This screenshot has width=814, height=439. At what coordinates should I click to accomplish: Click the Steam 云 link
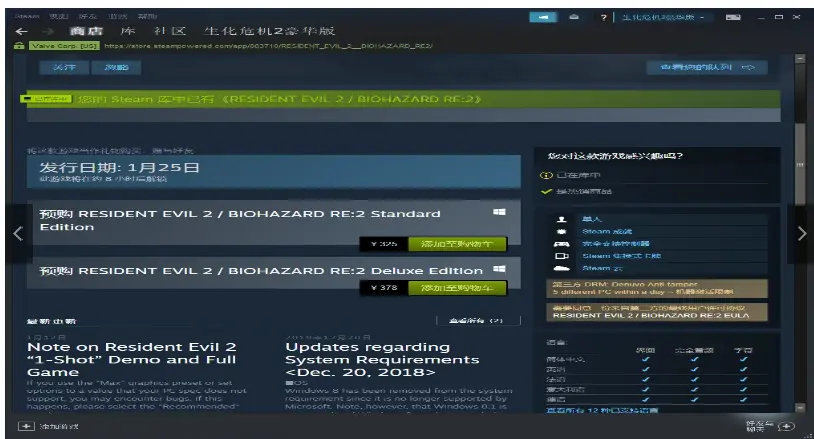click(602, 268)
